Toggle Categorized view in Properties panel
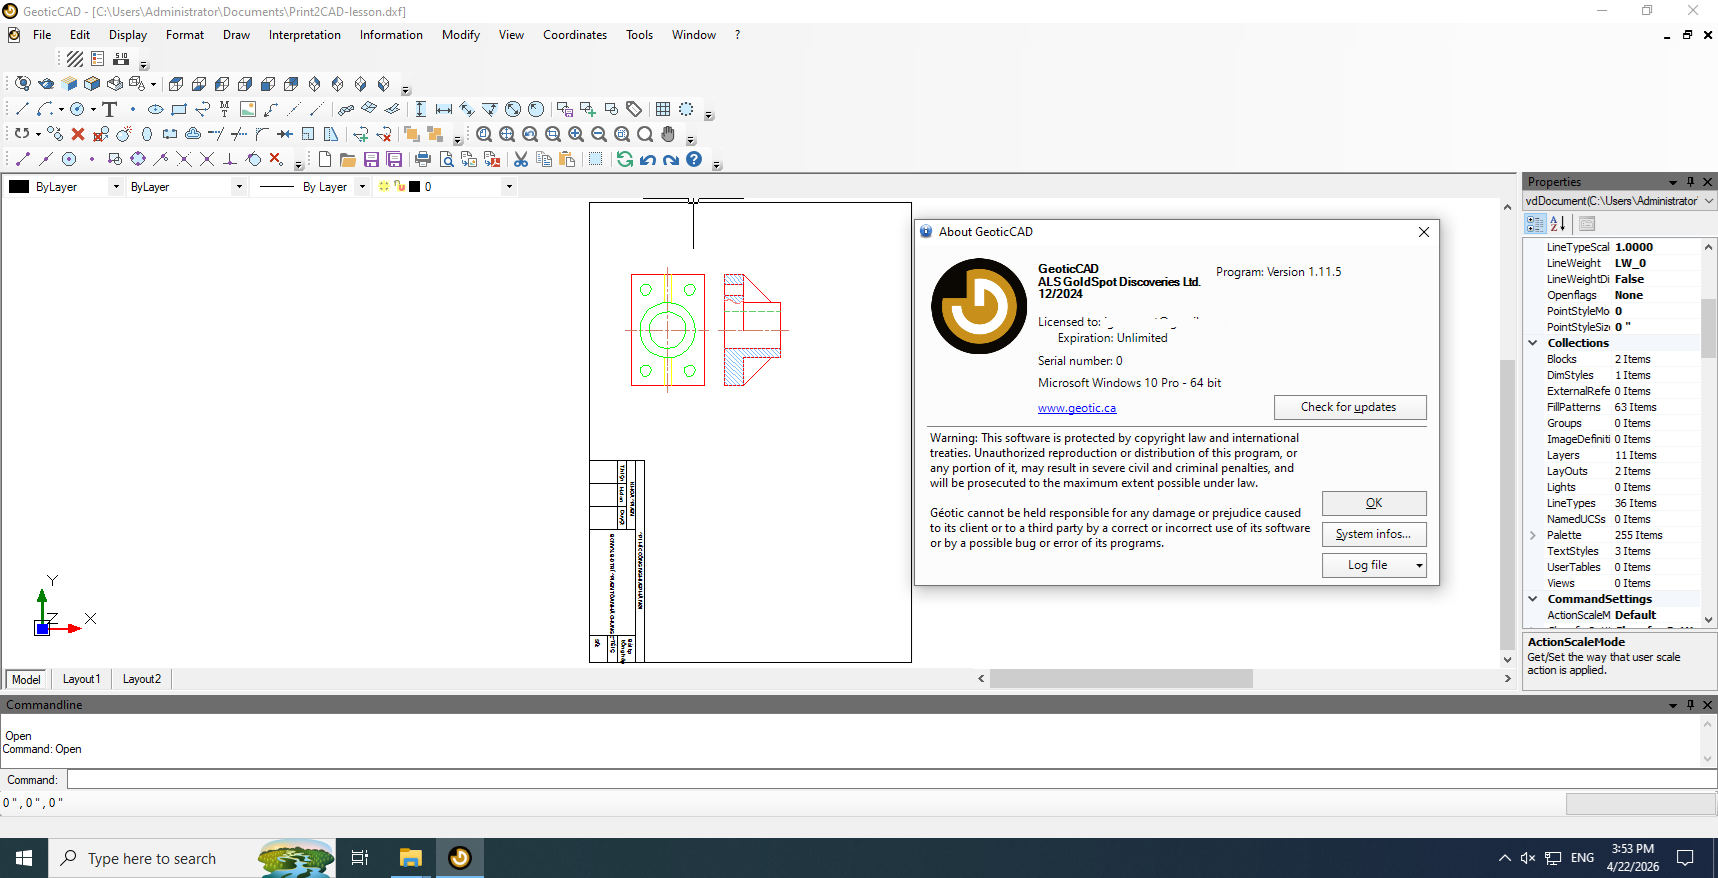Viewport: 1718px width, 878px height. 1535,224
